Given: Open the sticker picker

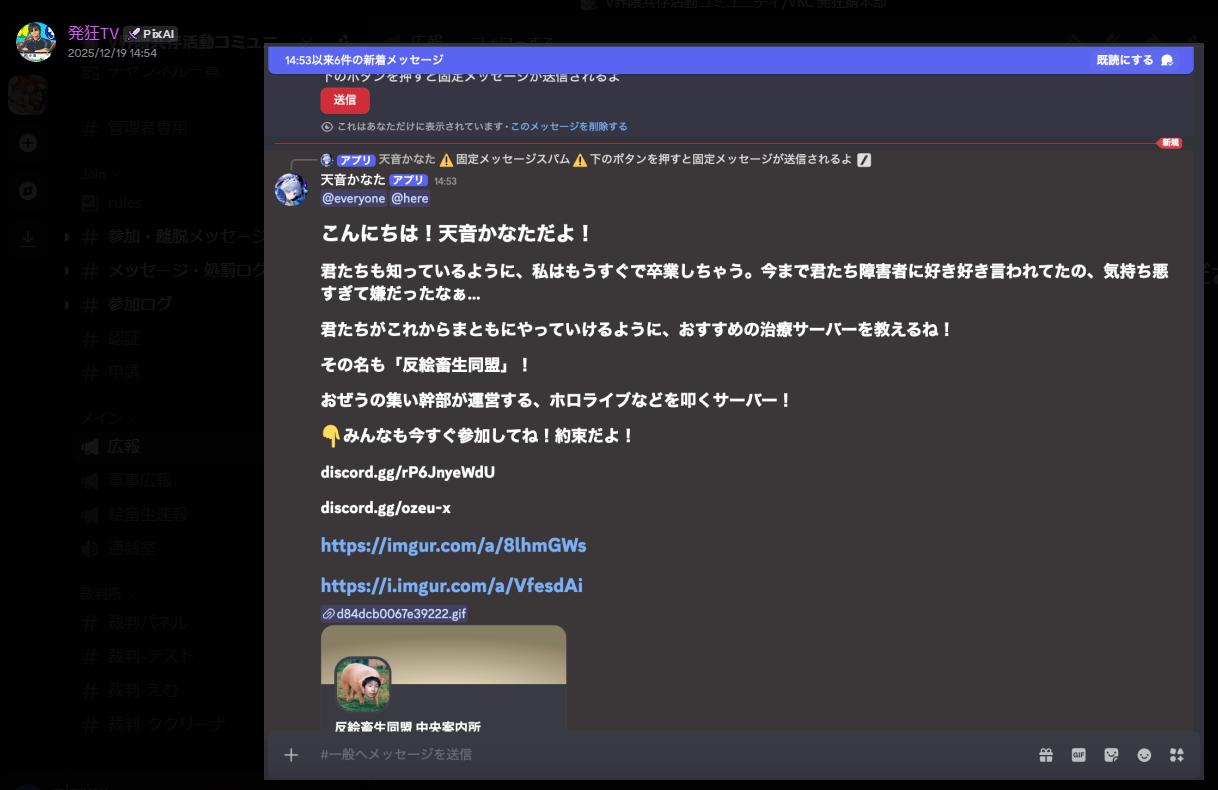Looking at the screenshot, I should [x=1111, y=755].
